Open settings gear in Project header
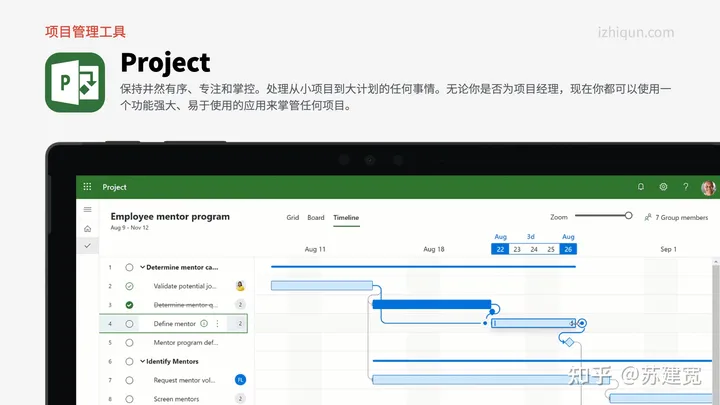This screenshot has width=720, height=405. (663, 186)
